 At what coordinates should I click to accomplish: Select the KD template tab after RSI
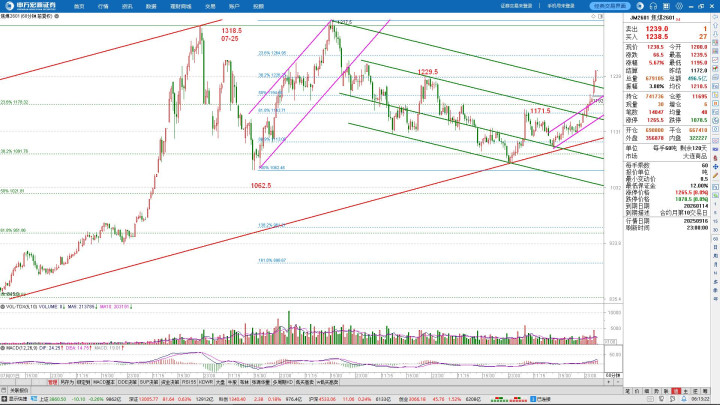click(x=206, y=382)
